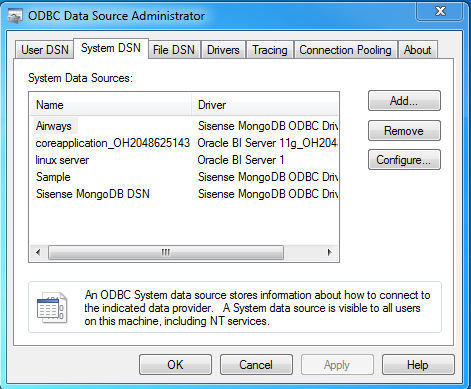Select Sisense MongoDB DSN entry
Viewport: 471px width, 389px height.
coord(93,194)
